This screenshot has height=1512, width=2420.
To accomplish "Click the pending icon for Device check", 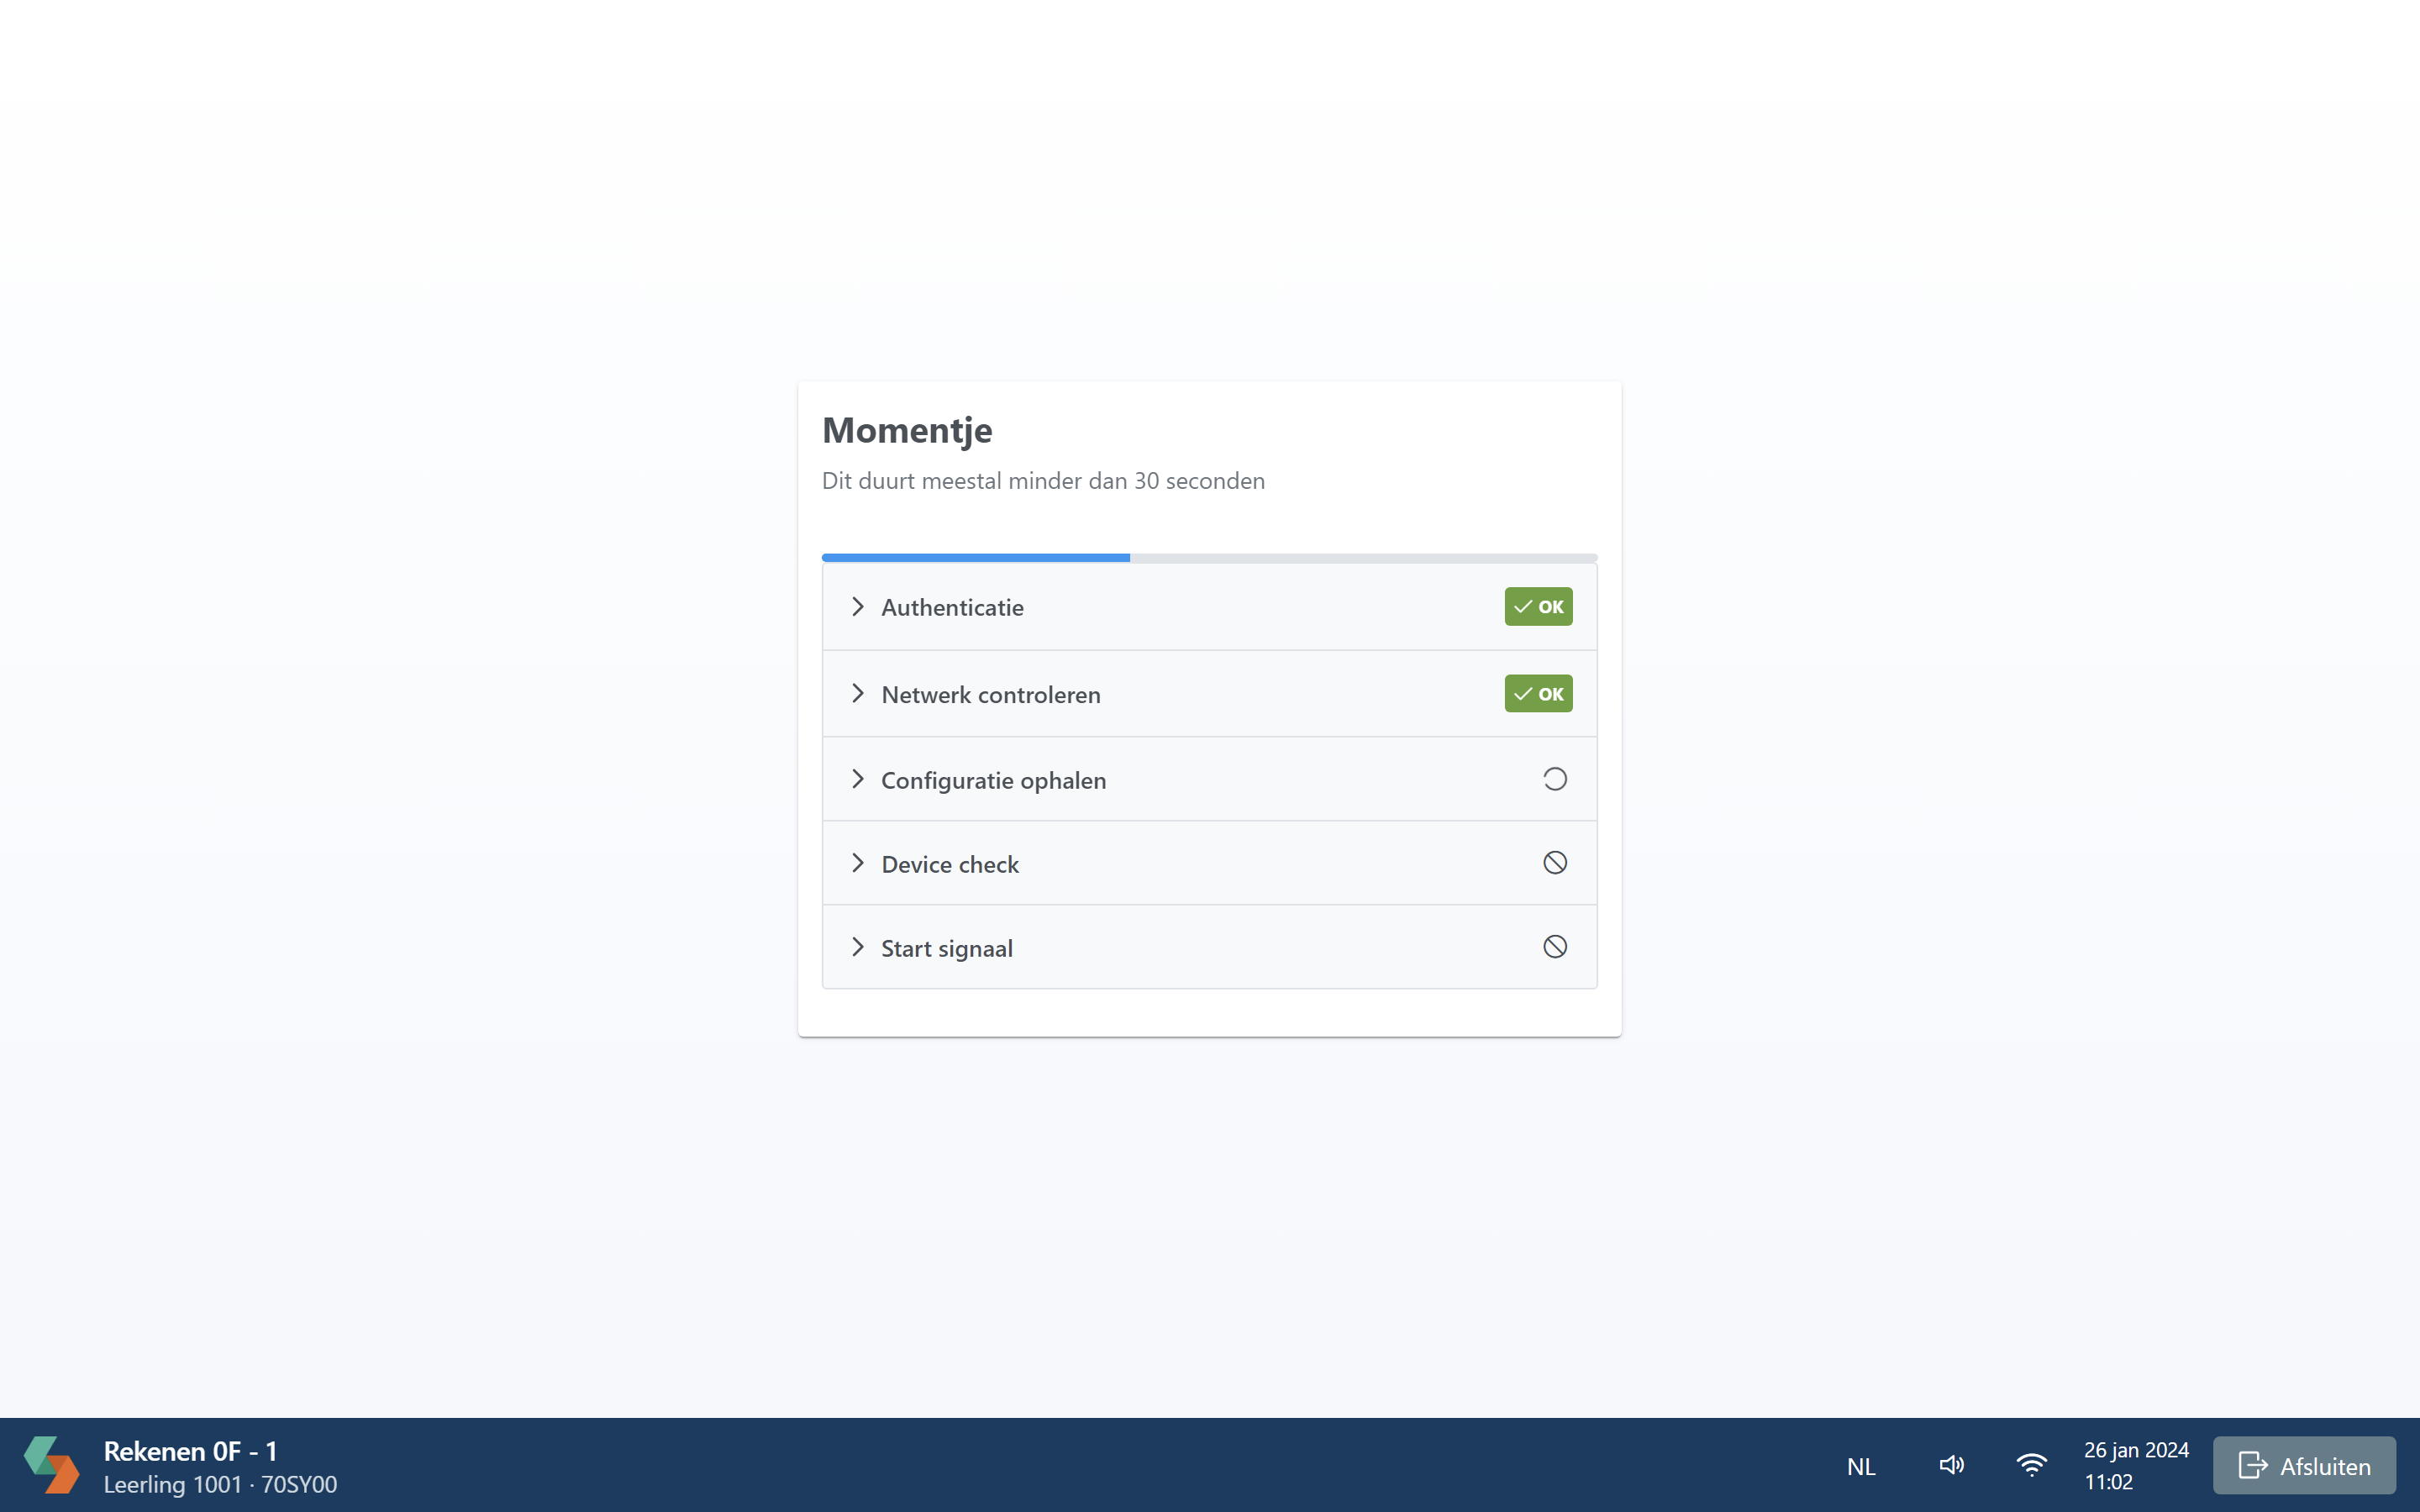I will (1554, 863).
